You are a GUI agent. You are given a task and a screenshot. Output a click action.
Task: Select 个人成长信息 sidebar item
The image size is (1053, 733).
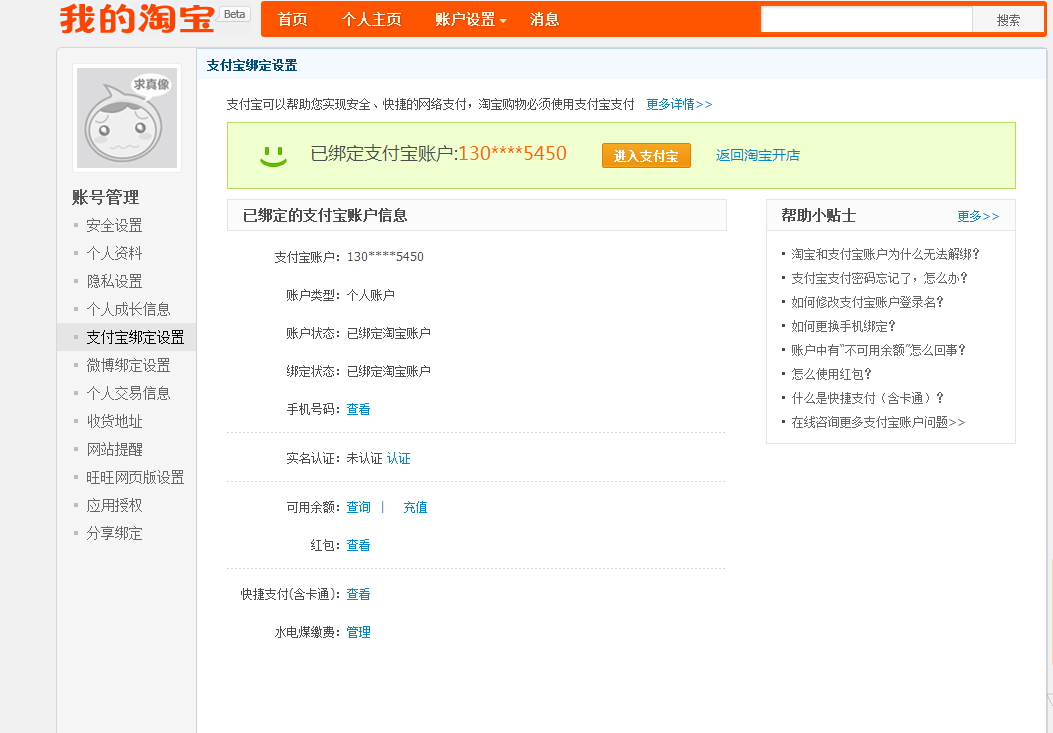click(128, 309)
